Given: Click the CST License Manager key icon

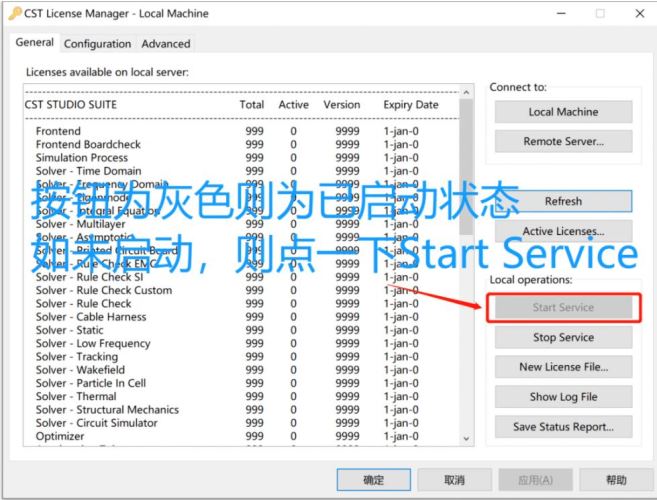Looking at the screenshot, I should [x=15, y=13].
